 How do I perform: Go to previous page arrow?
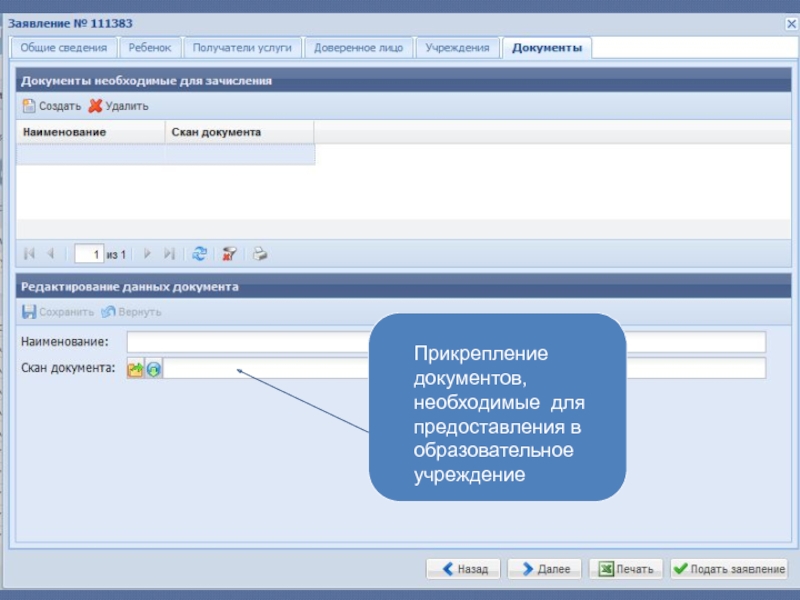(x=50, y=255)
